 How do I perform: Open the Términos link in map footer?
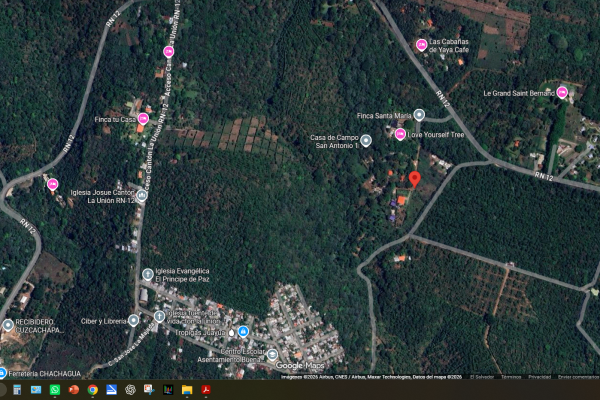(x=511, y=377)
